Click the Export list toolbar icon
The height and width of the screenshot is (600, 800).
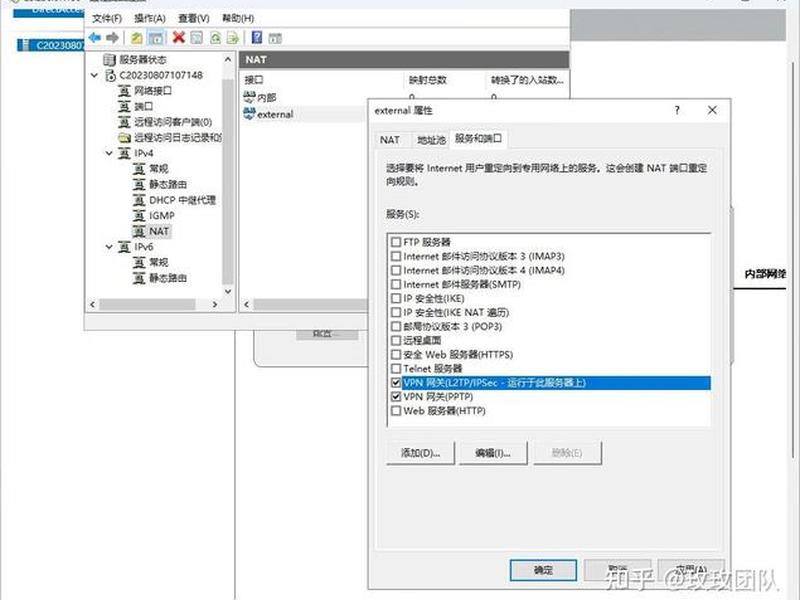click(233, 38)
